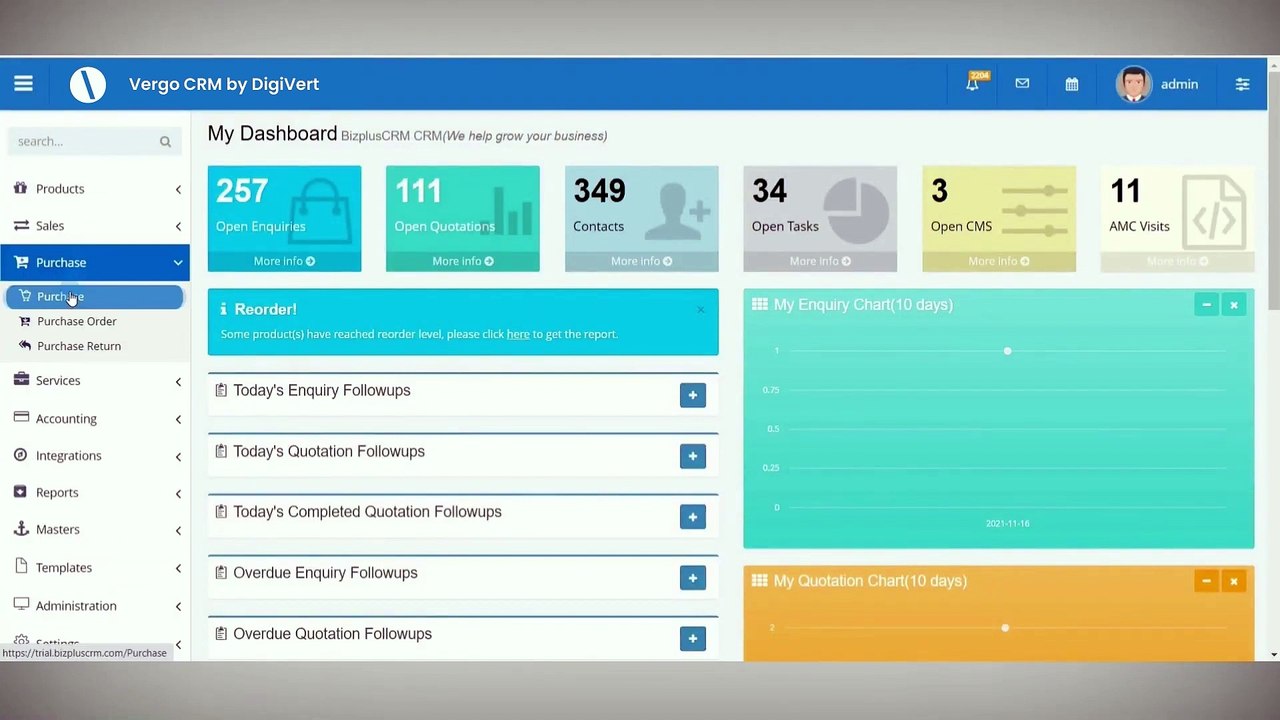Minimize the My Quotation Chart panel

point(1206,581)
